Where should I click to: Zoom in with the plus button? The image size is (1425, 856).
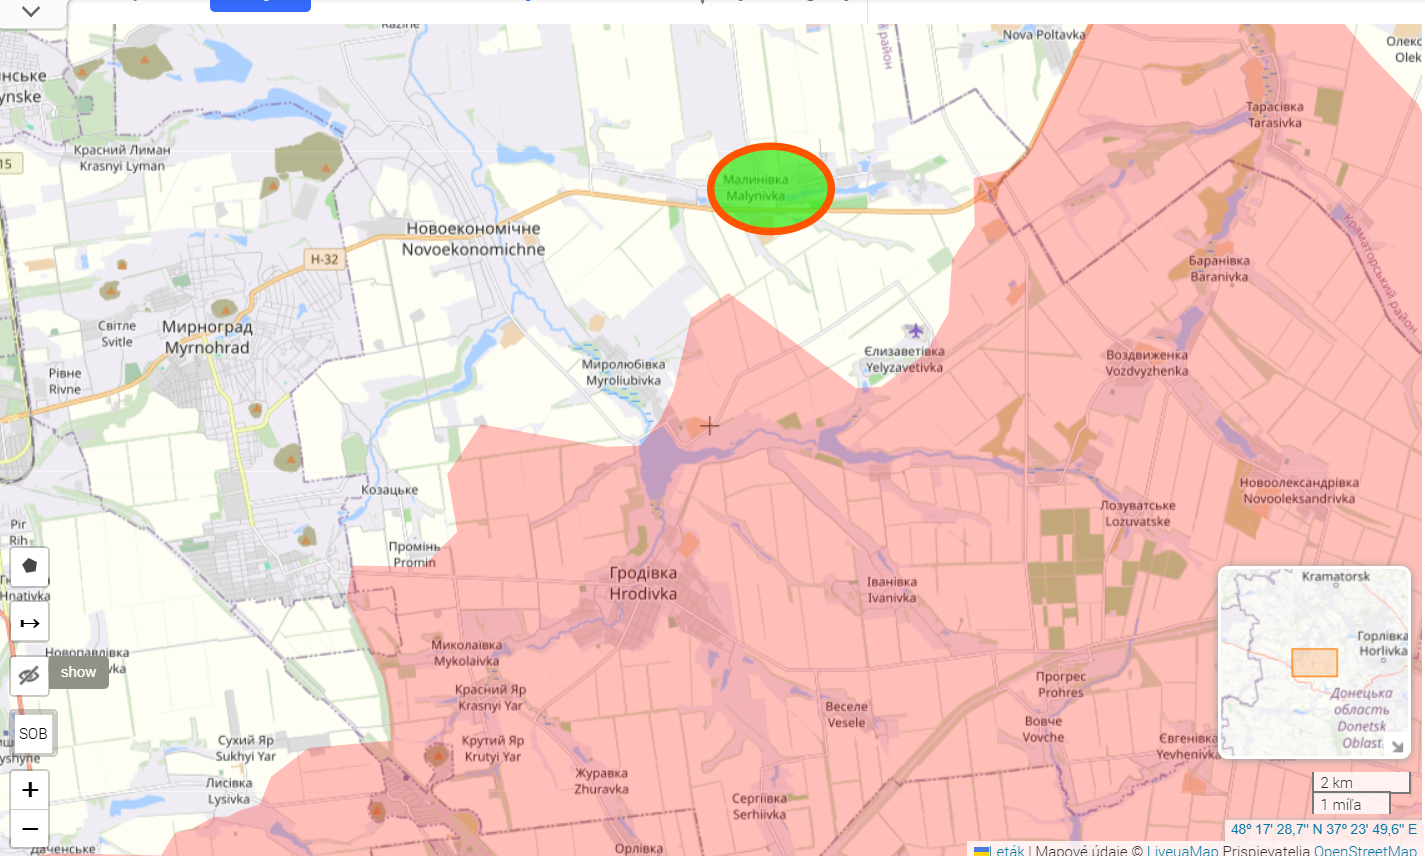30,790
